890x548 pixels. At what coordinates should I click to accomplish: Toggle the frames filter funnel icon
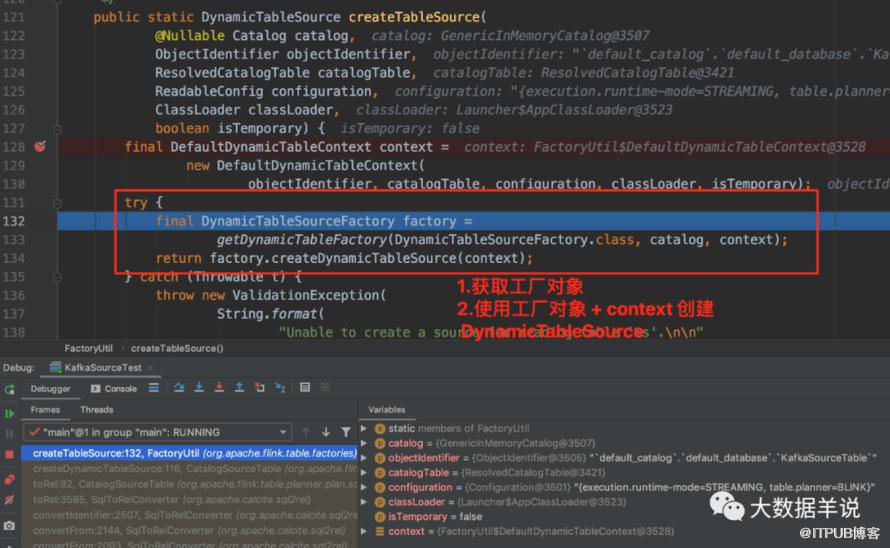(346, 432)
